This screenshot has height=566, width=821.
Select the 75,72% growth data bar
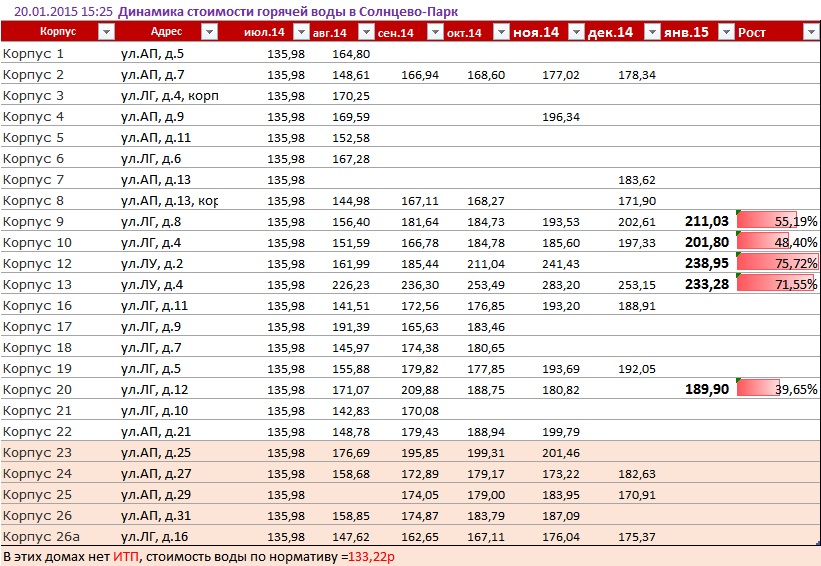pos(777,263)
